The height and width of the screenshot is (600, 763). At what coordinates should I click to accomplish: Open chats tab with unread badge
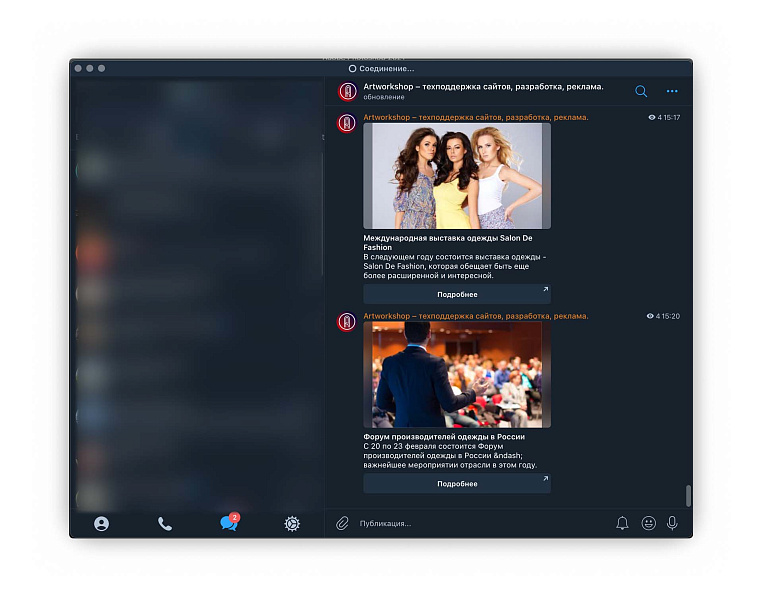tap(229, 523)
